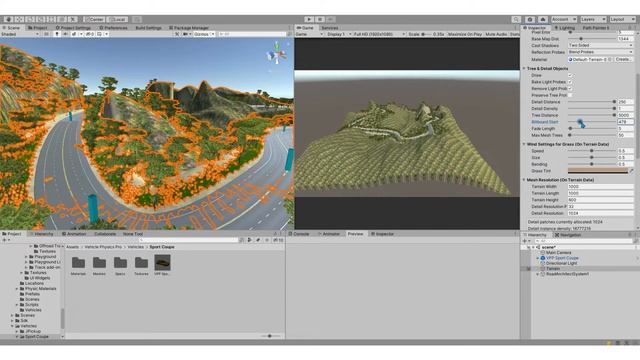Screen dimensions: 640x360
Task: Open Collaborate history icon
Action: click(530, 19)
